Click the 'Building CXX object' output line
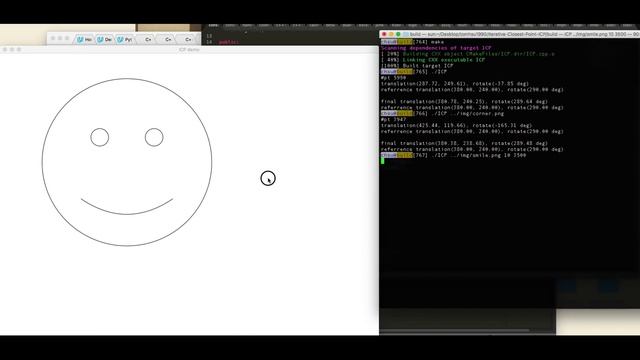The height and width of the screenshot is (360, 640). point(468,54)
